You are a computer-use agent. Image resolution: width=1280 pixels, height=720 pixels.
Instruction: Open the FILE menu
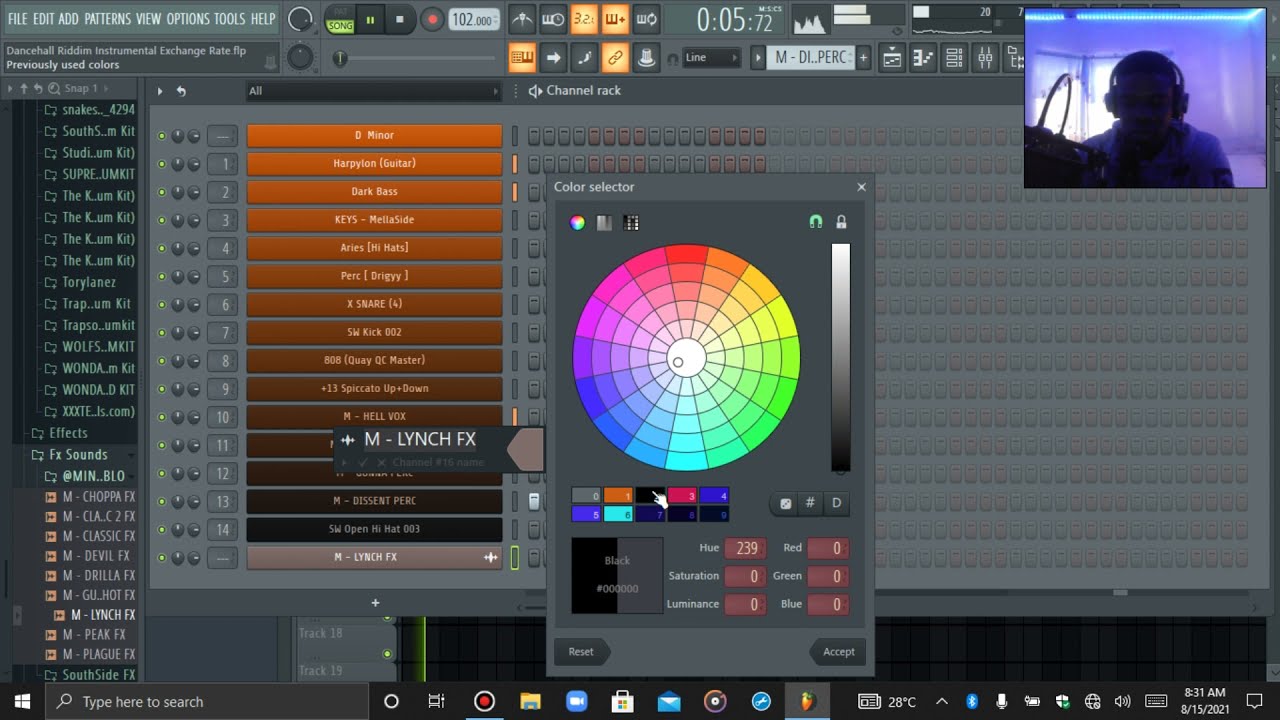[x=17, y=19]
